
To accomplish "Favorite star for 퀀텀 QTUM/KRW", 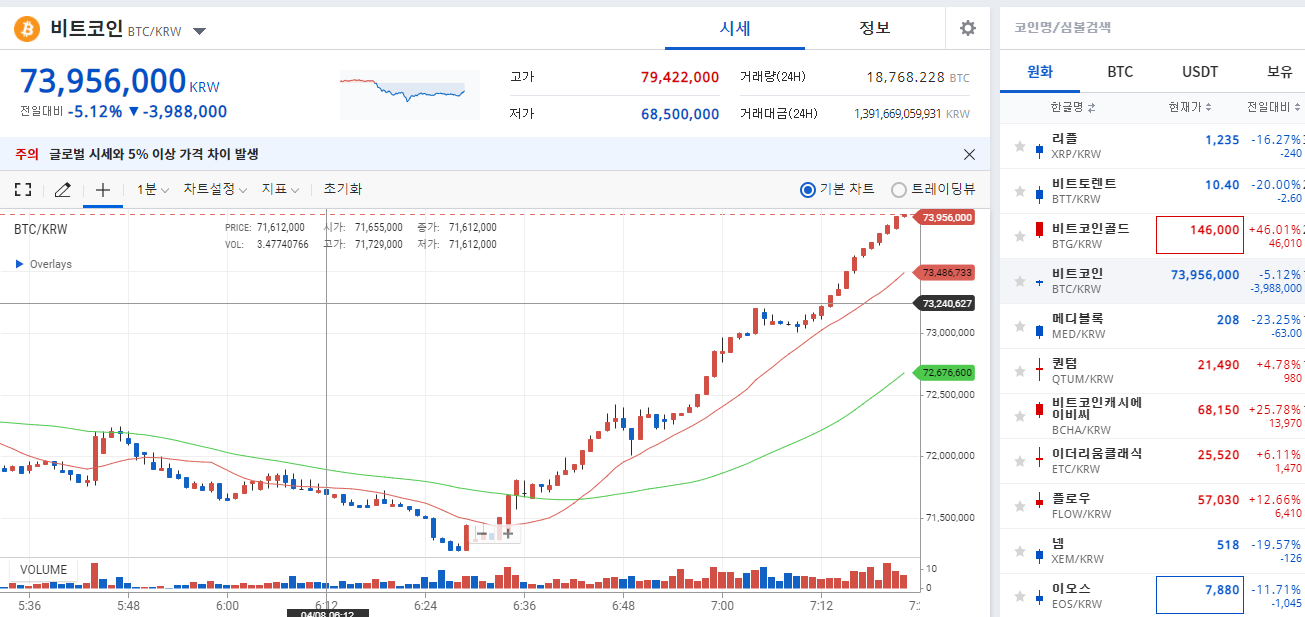I will 1019,371.
